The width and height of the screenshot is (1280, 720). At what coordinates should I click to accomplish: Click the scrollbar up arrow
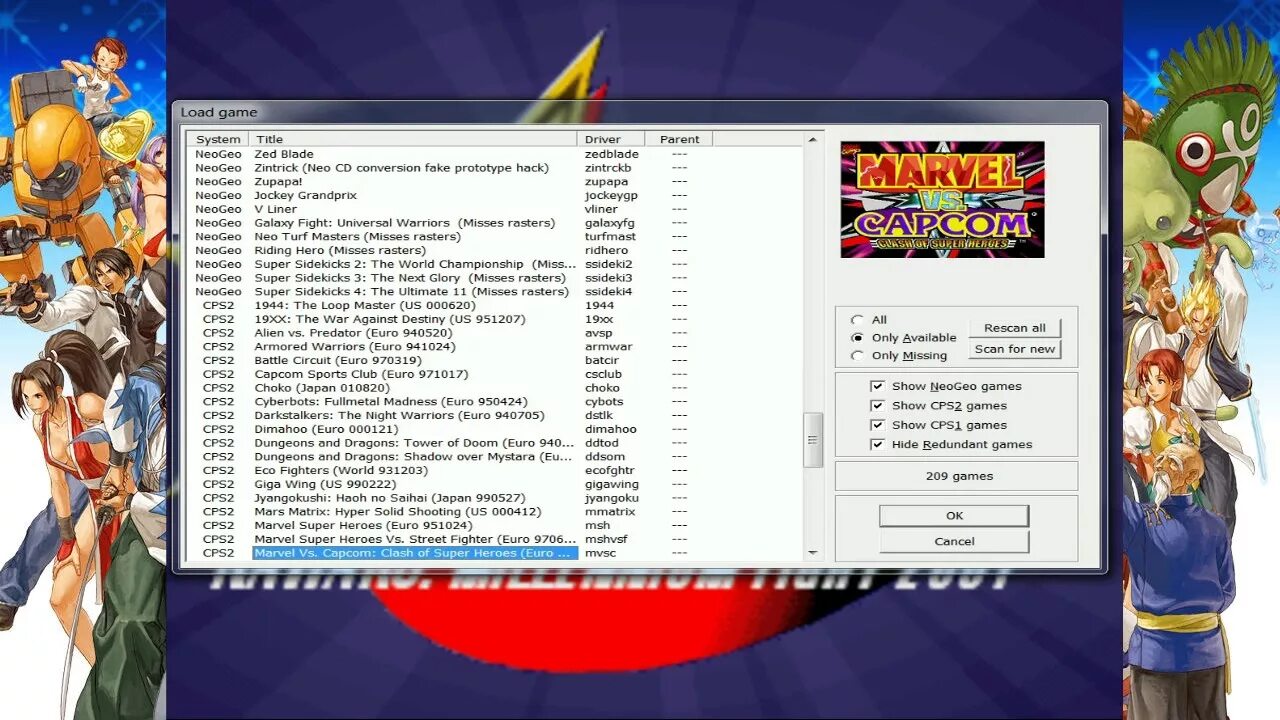tap(812, 140)
